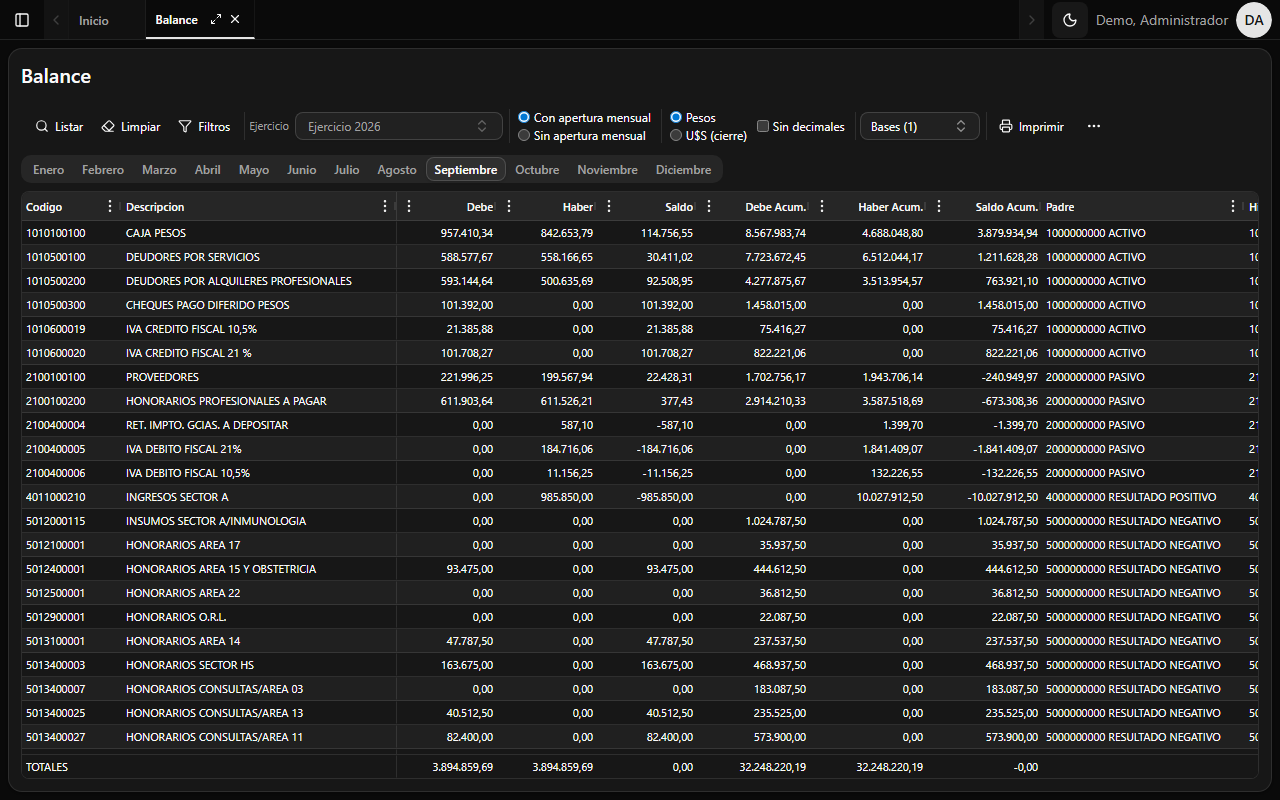Select the Abril month tab
The image size is (1280, 800).
coord(208,170)
